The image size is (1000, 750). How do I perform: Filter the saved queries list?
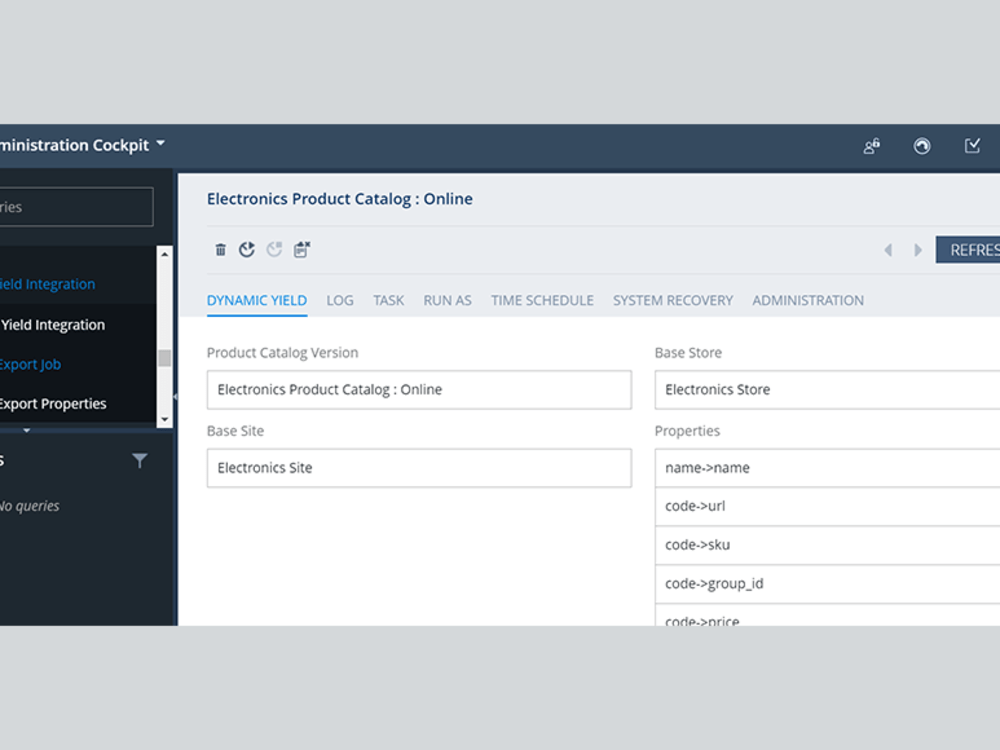click(140, 460)
